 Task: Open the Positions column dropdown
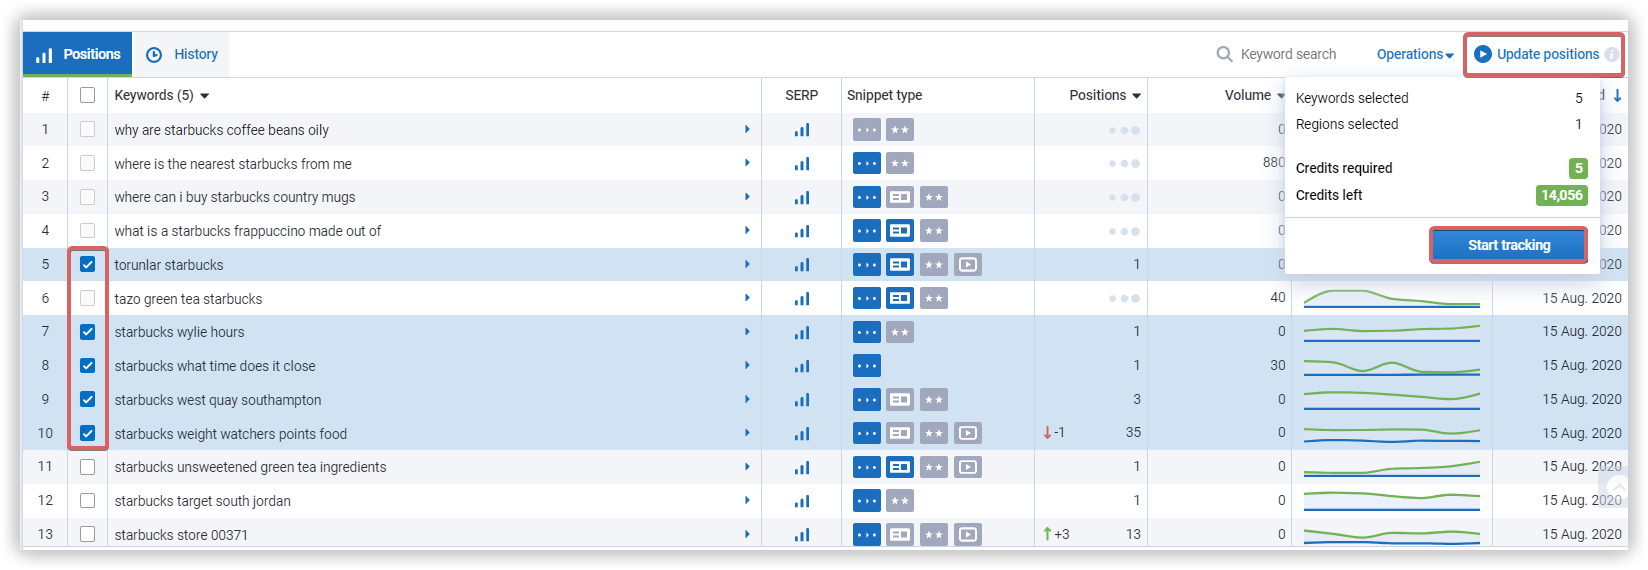point(1136,96)
